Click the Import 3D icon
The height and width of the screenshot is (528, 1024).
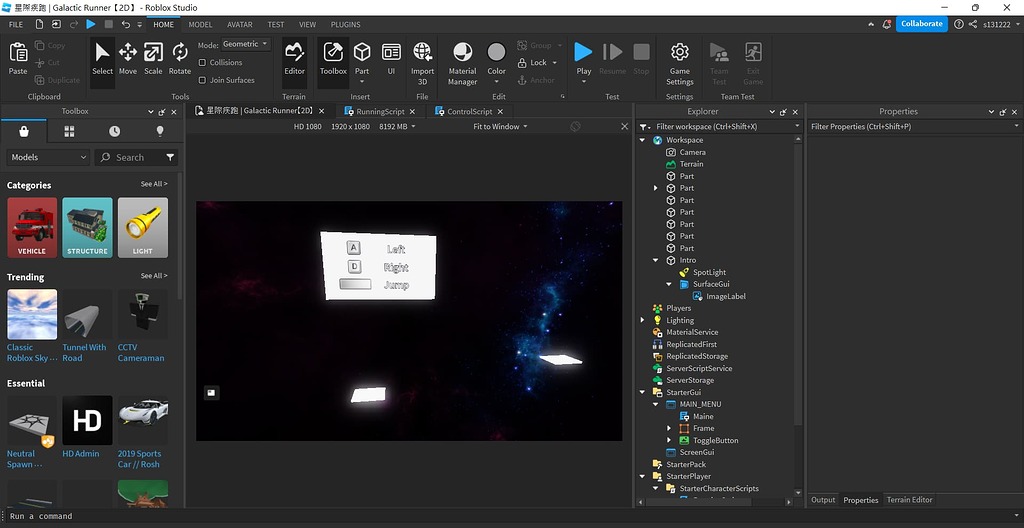click(422, 58)
